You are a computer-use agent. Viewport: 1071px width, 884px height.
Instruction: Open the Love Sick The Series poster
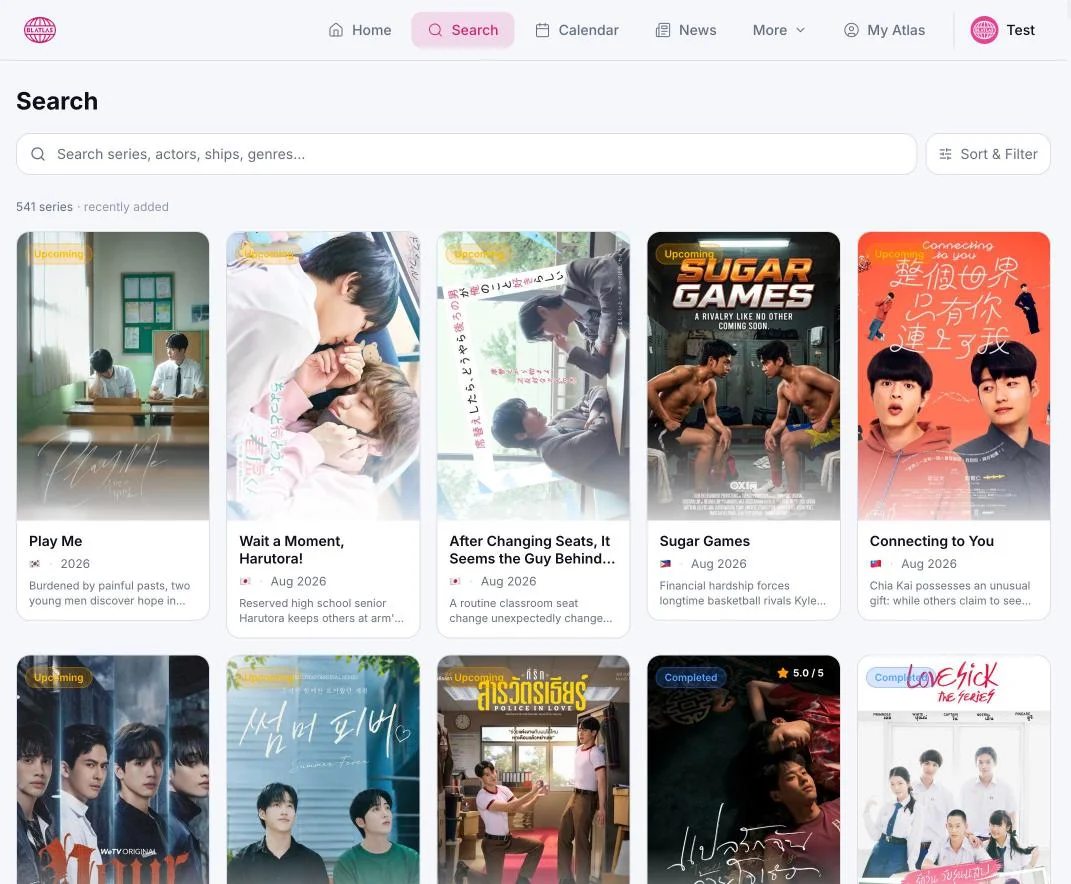(x=954, y=770)
